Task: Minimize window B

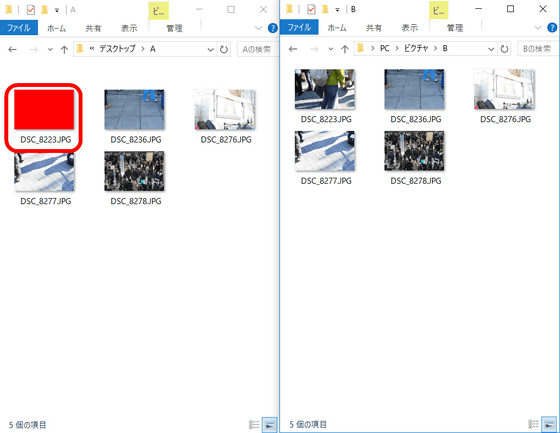Action: [479, 9]
